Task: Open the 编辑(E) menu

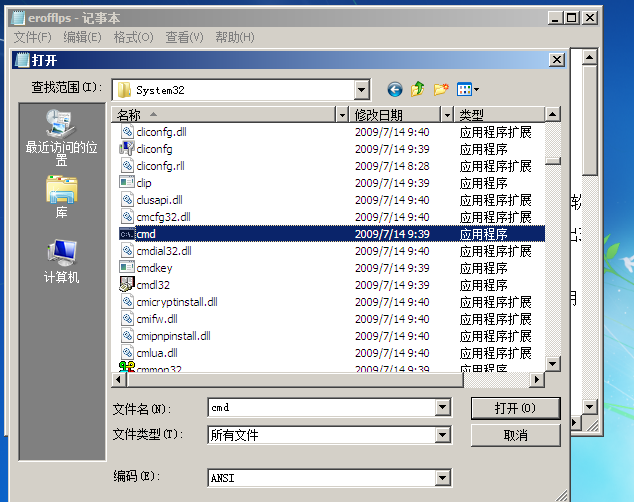Action: click(x=82, y=37)
